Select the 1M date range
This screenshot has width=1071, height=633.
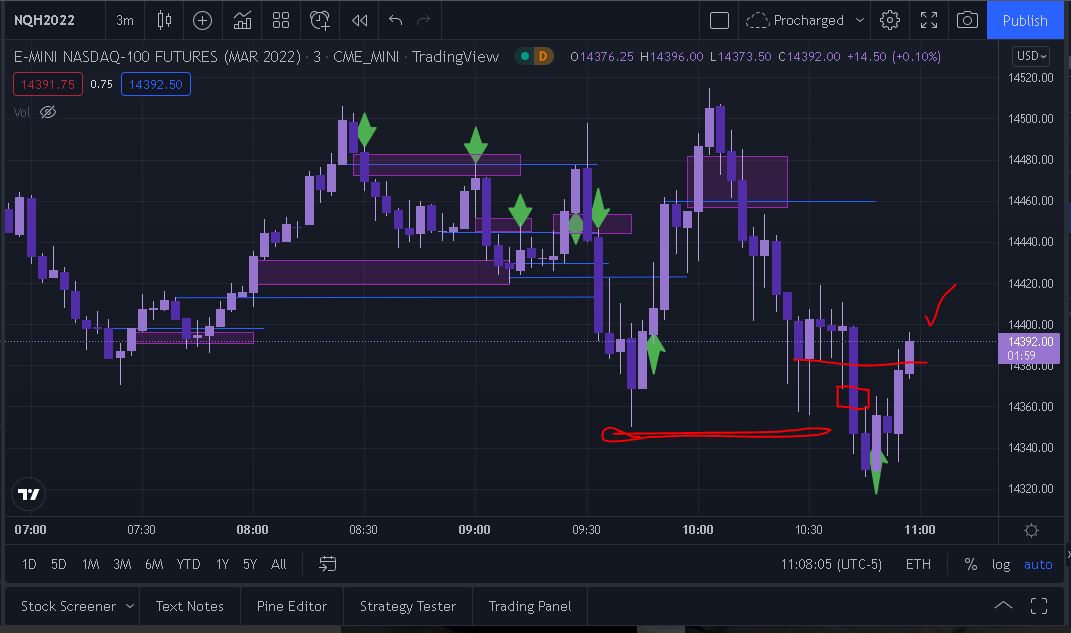pos(90,564)
